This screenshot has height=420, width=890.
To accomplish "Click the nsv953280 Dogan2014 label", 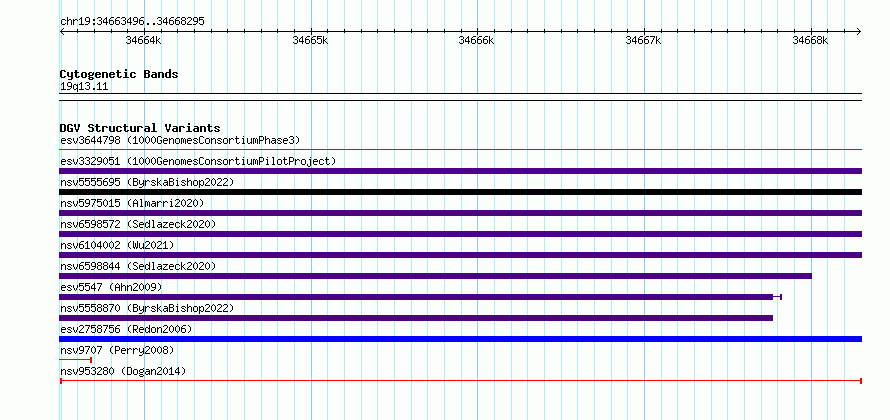I will point(123,371).
